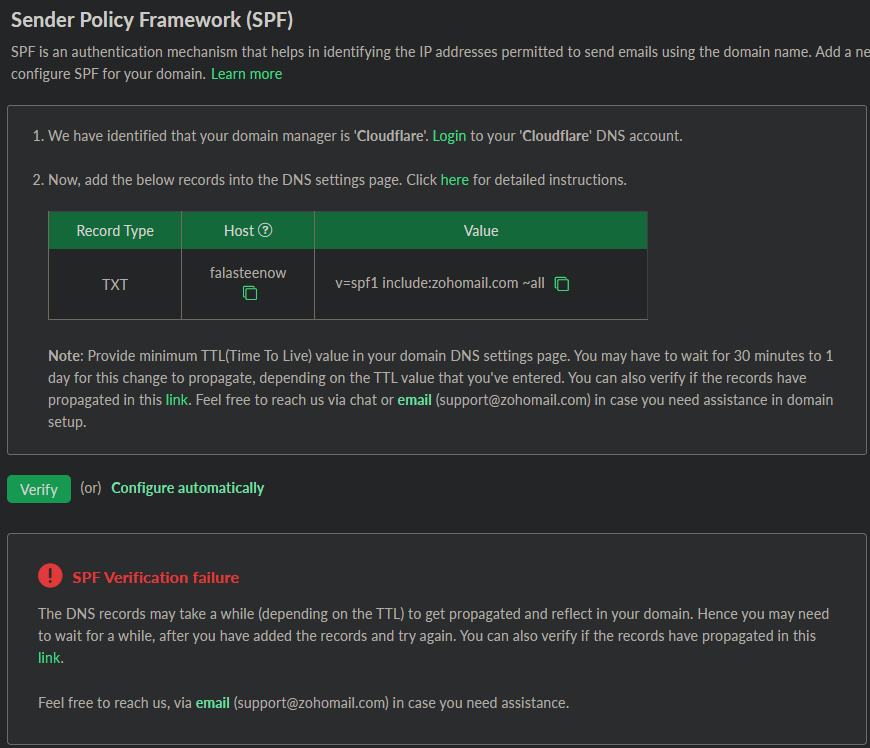Select the TXT record type cell

pyautogui.click(x=115, y=285)
